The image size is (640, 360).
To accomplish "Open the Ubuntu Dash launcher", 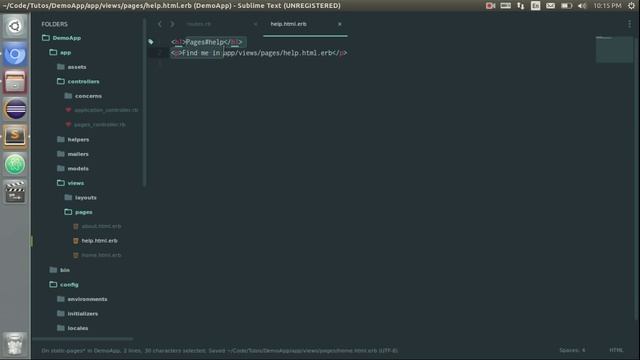I will pyautogui.click(x=15, y=27).
